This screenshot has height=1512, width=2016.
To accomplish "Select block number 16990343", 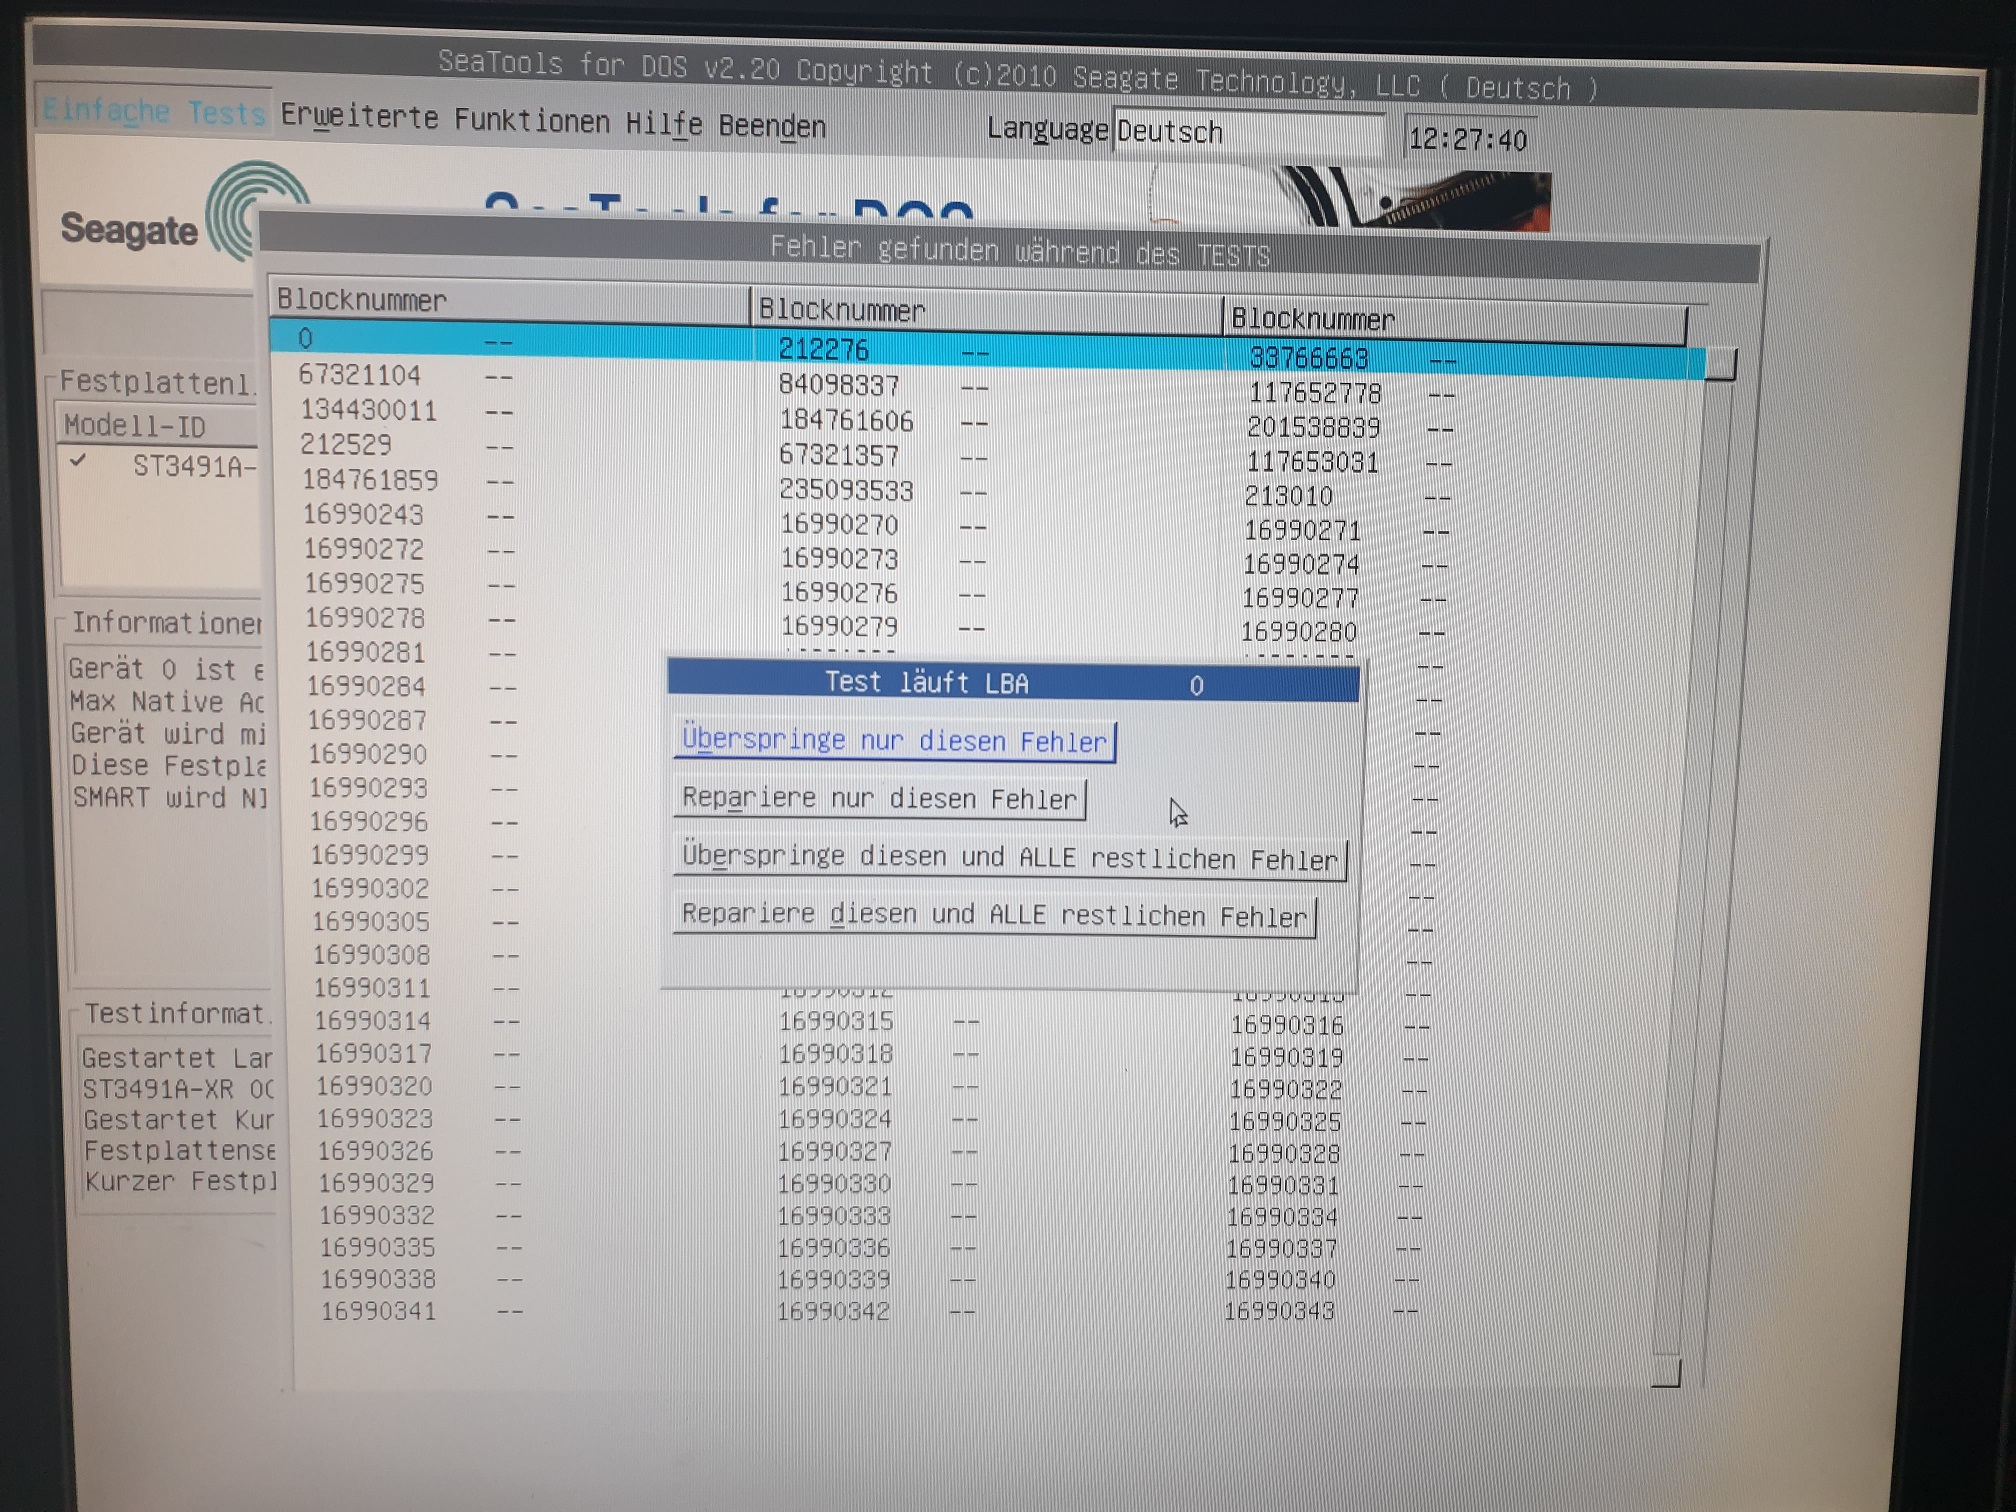I will tap(1279, 1311).
